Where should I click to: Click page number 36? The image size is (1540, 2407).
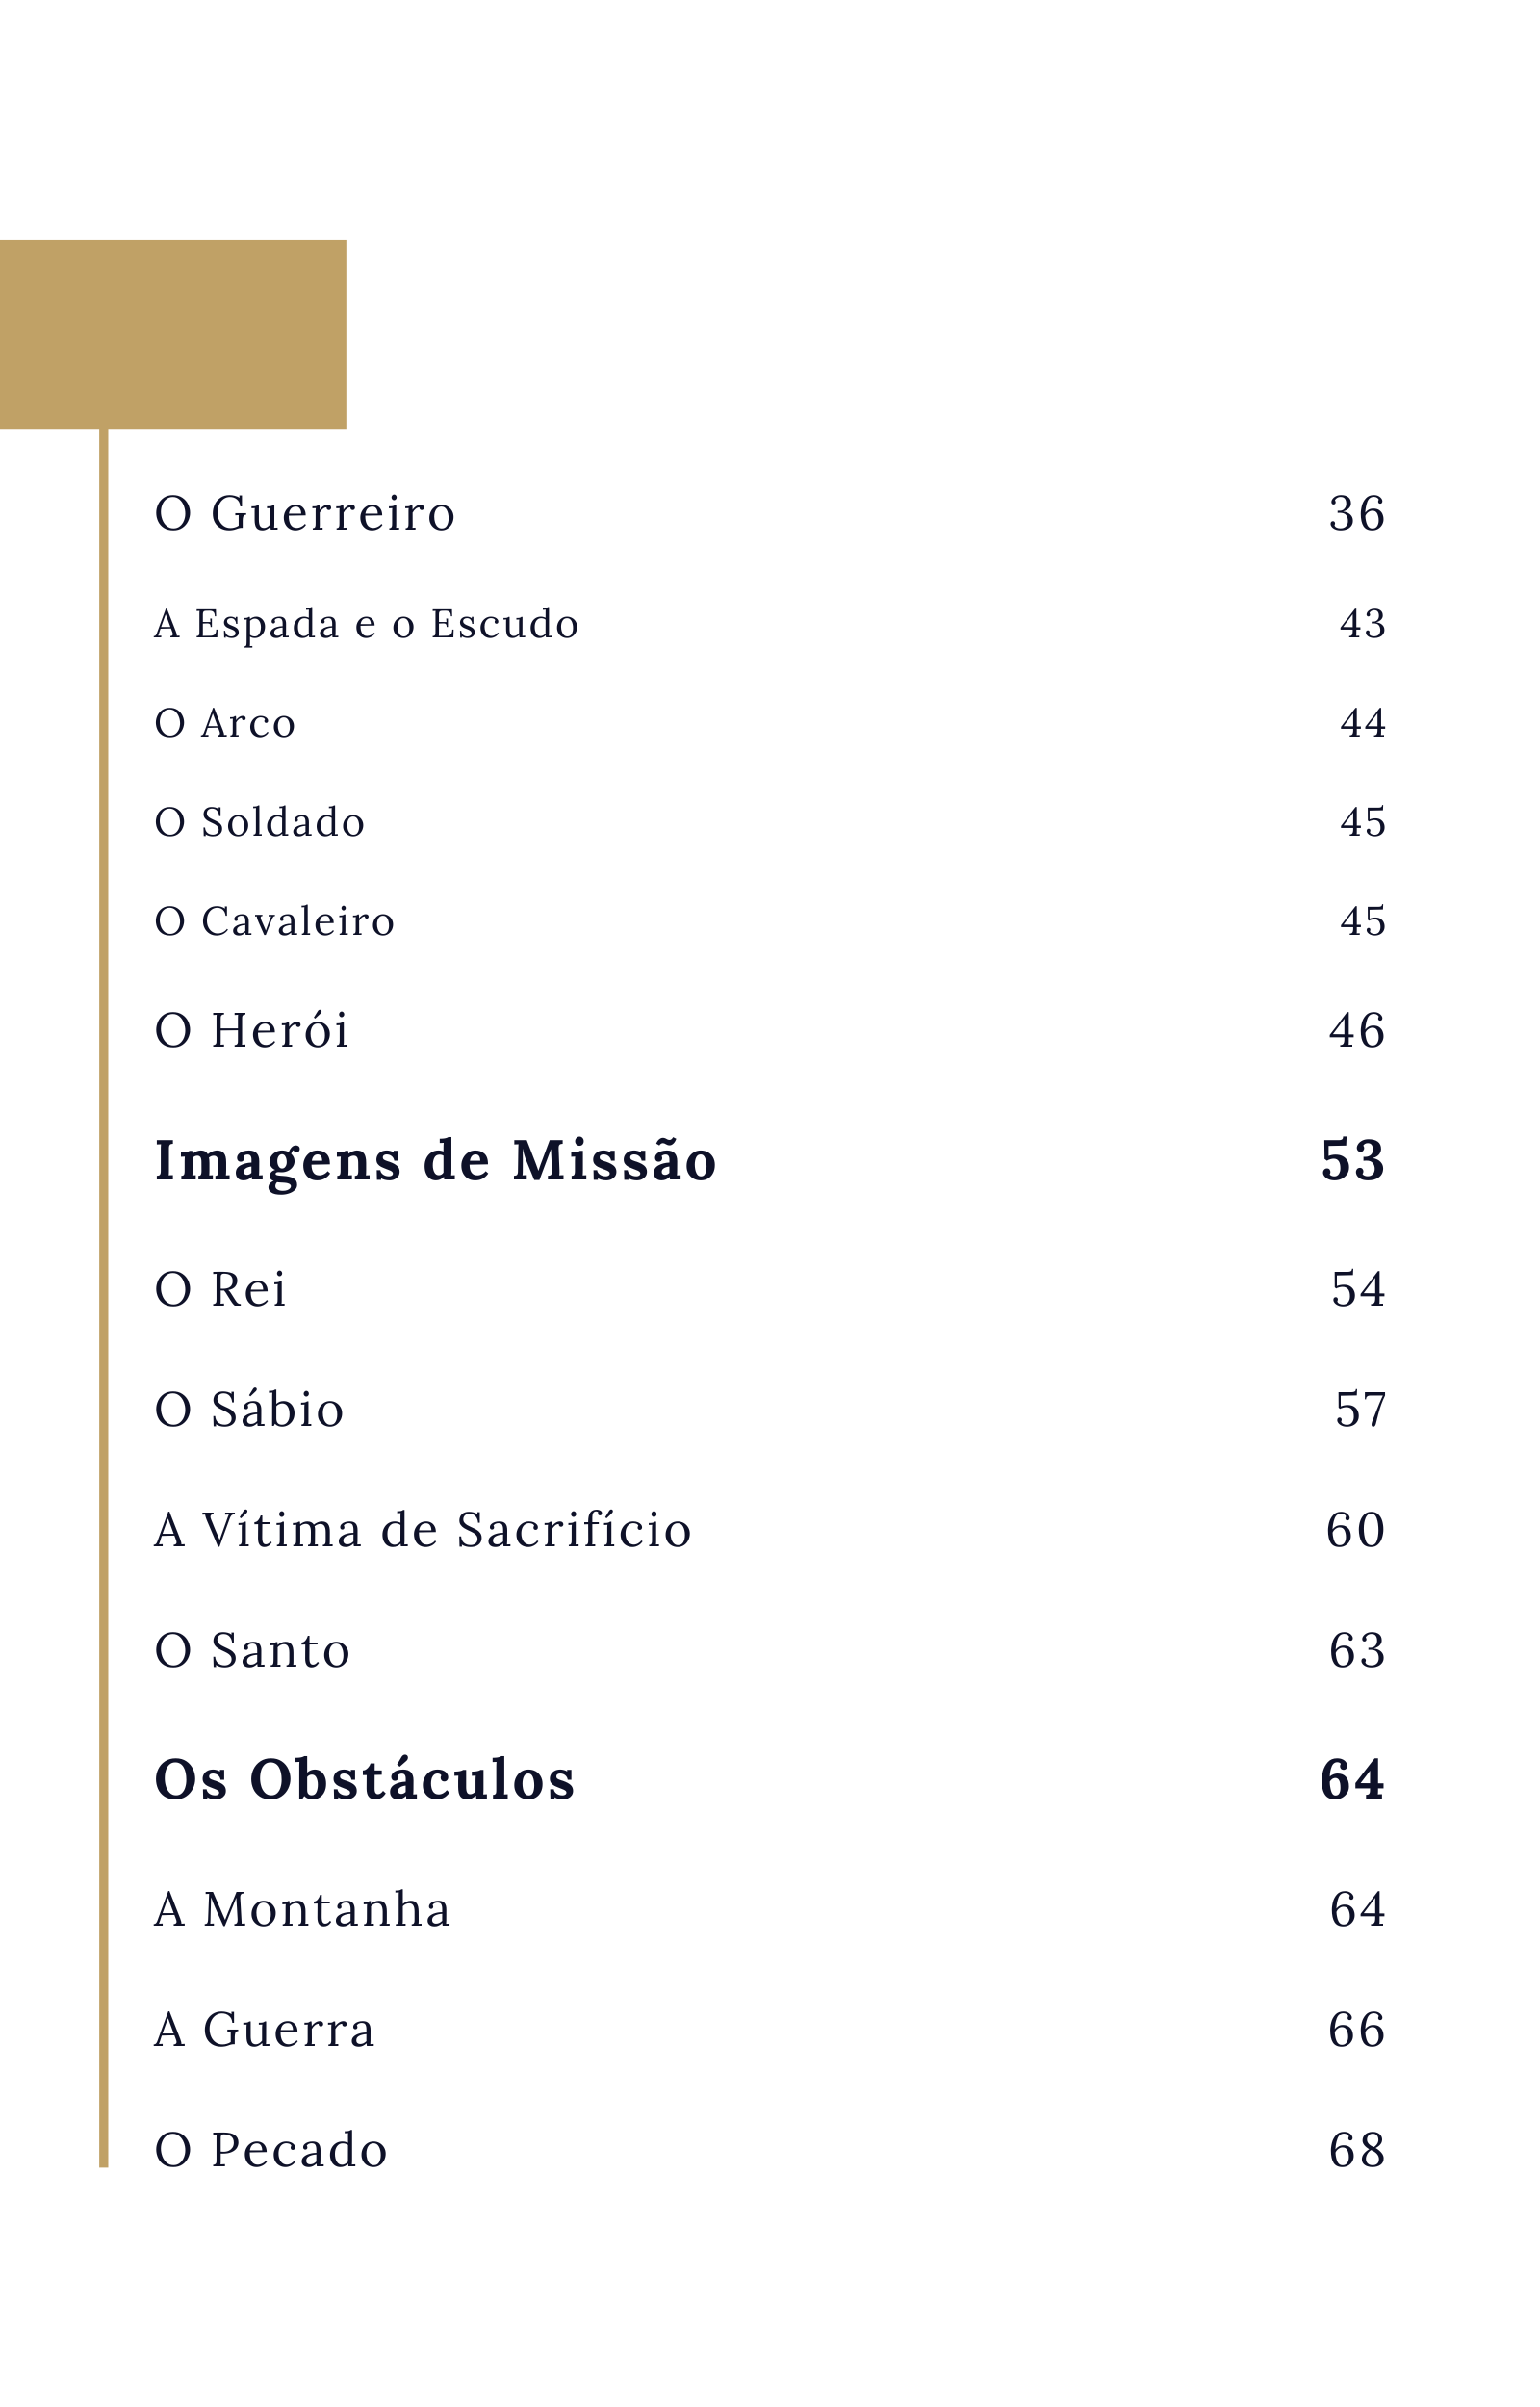tap(1356, 514)
